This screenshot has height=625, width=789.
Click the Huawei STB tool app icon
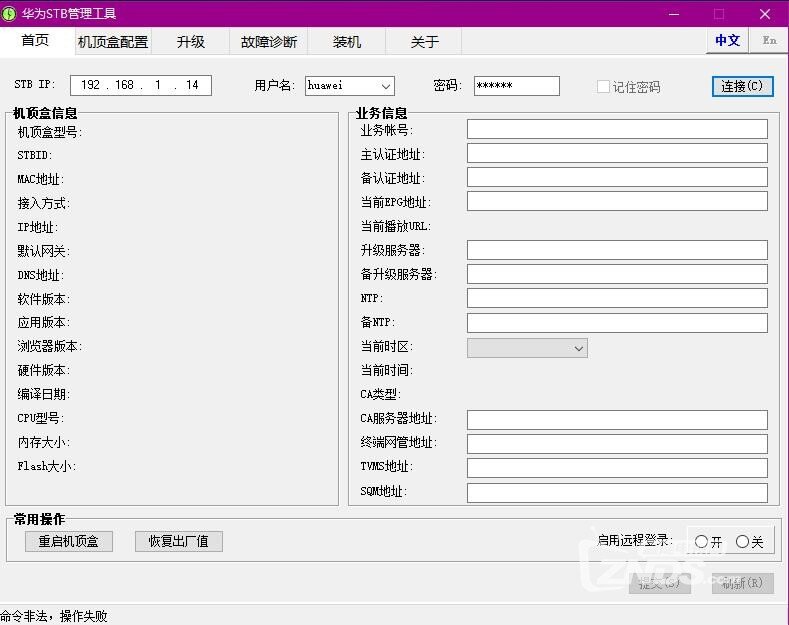pyautogui.click(x=9, y=14)
